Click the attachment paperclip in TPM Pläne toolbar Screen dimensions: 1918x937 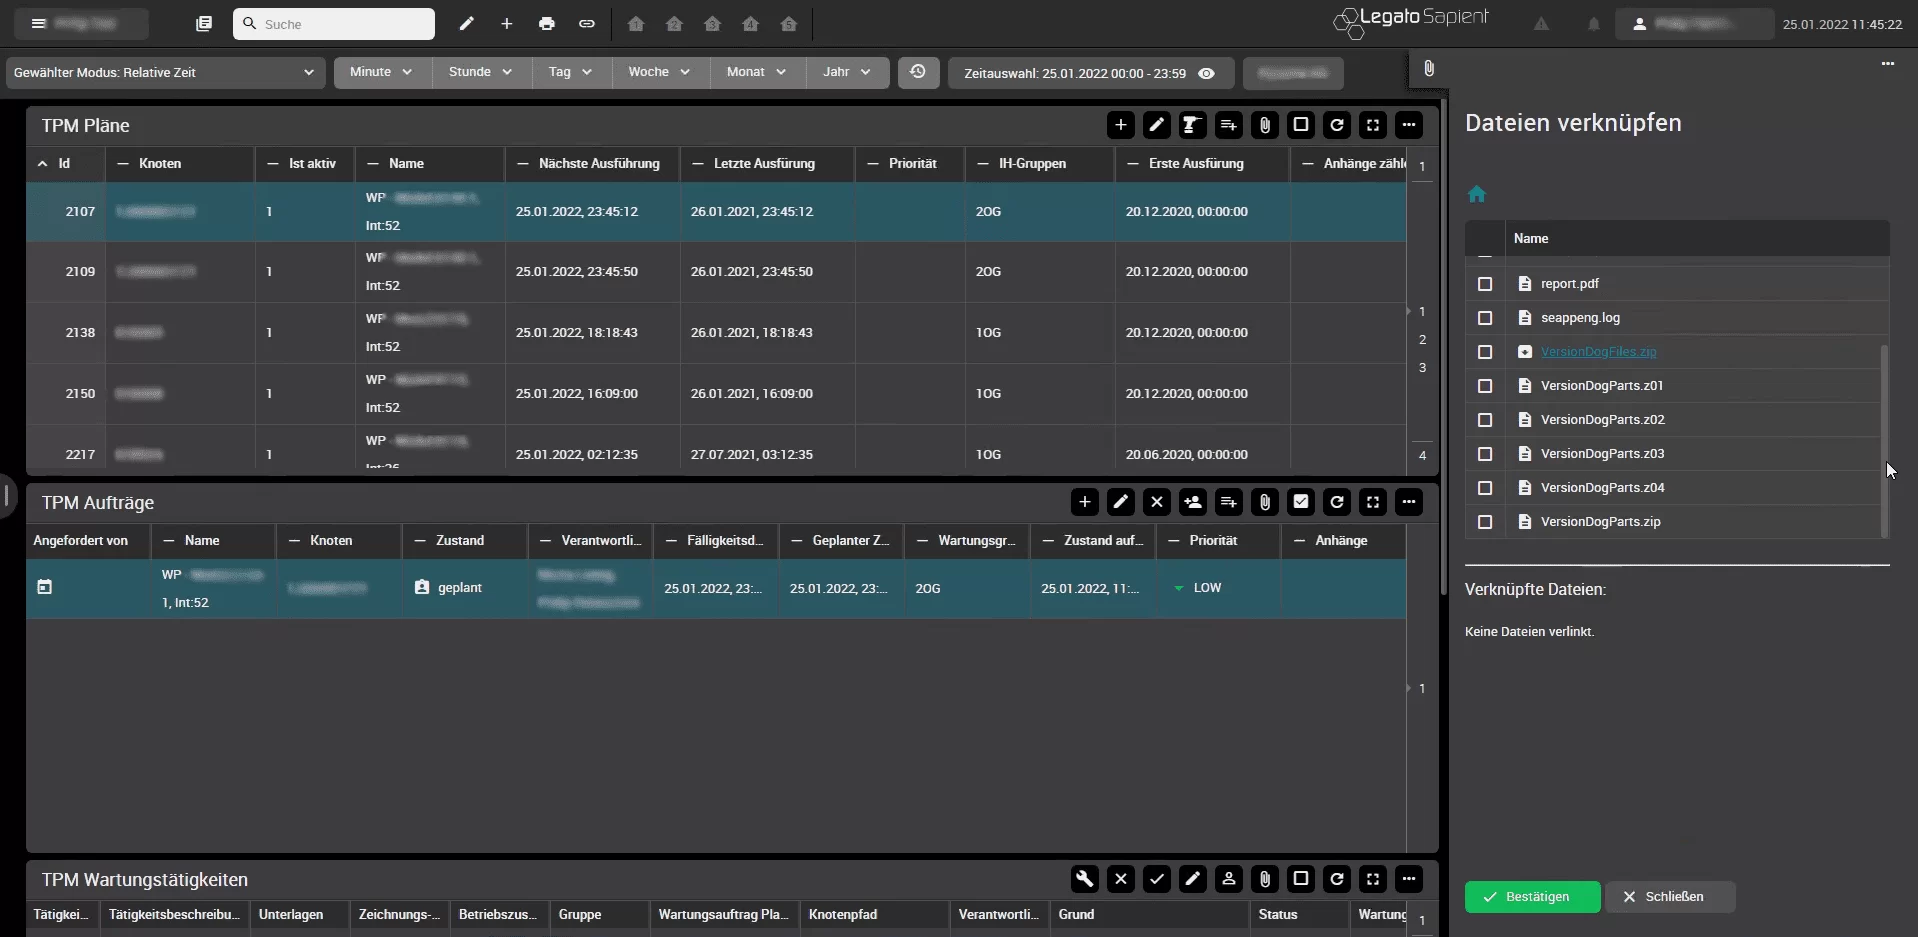(x=1264, y=125)
